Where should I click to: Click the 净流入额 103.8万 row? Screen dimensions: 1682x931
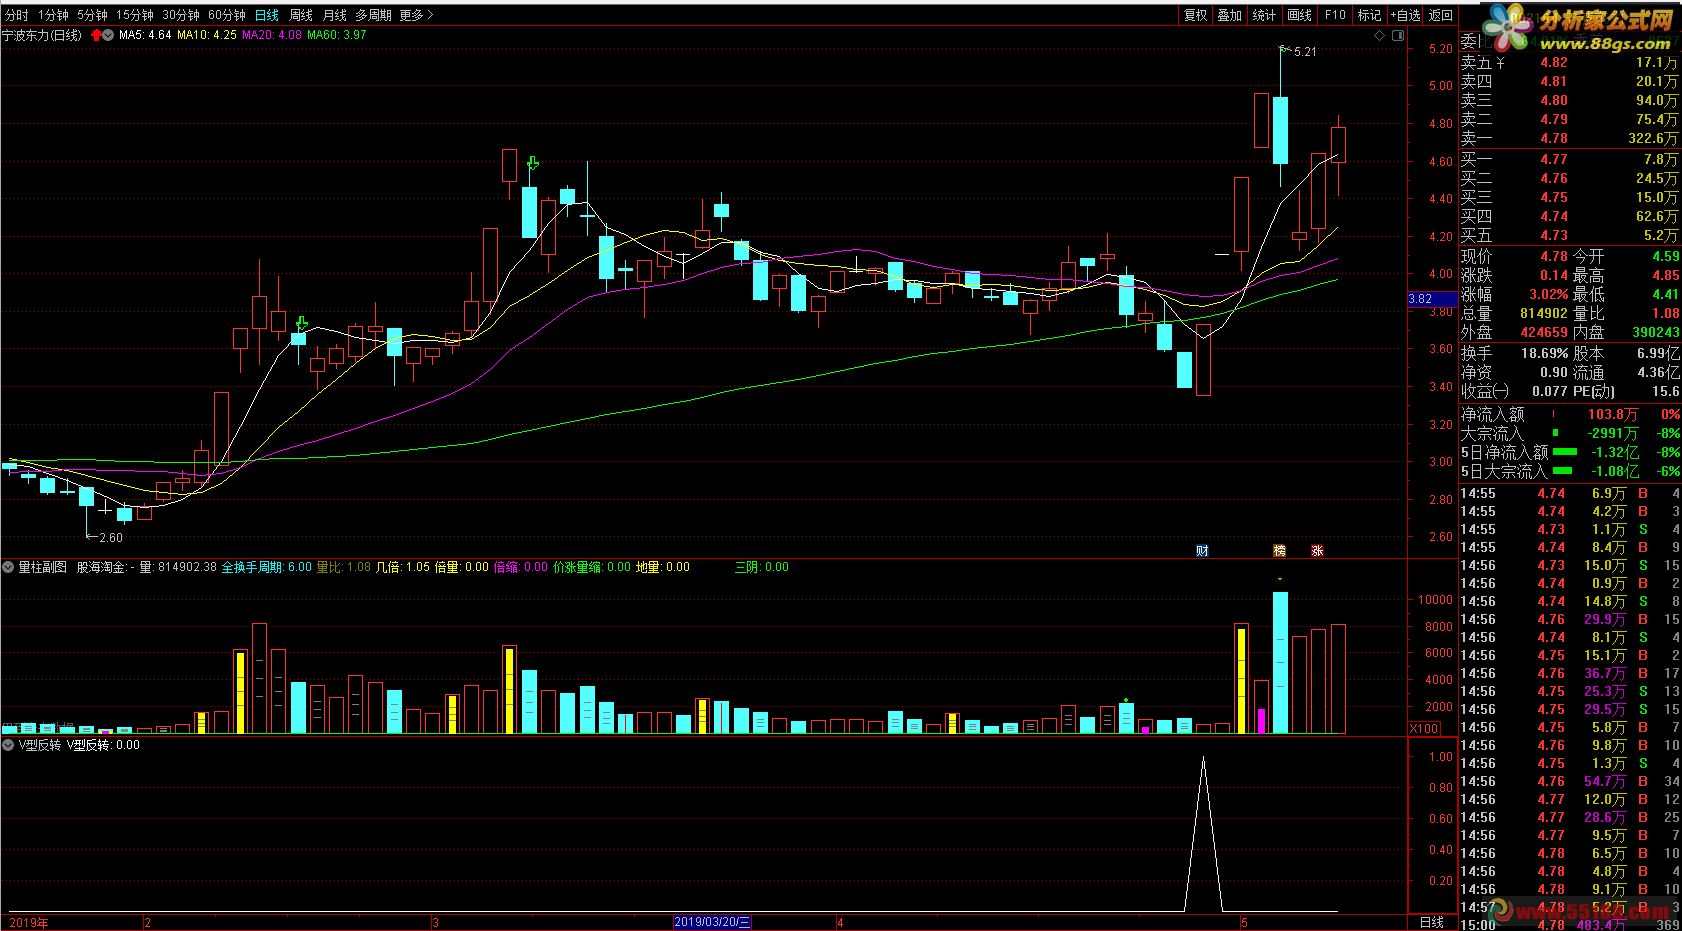point(1570,414)
